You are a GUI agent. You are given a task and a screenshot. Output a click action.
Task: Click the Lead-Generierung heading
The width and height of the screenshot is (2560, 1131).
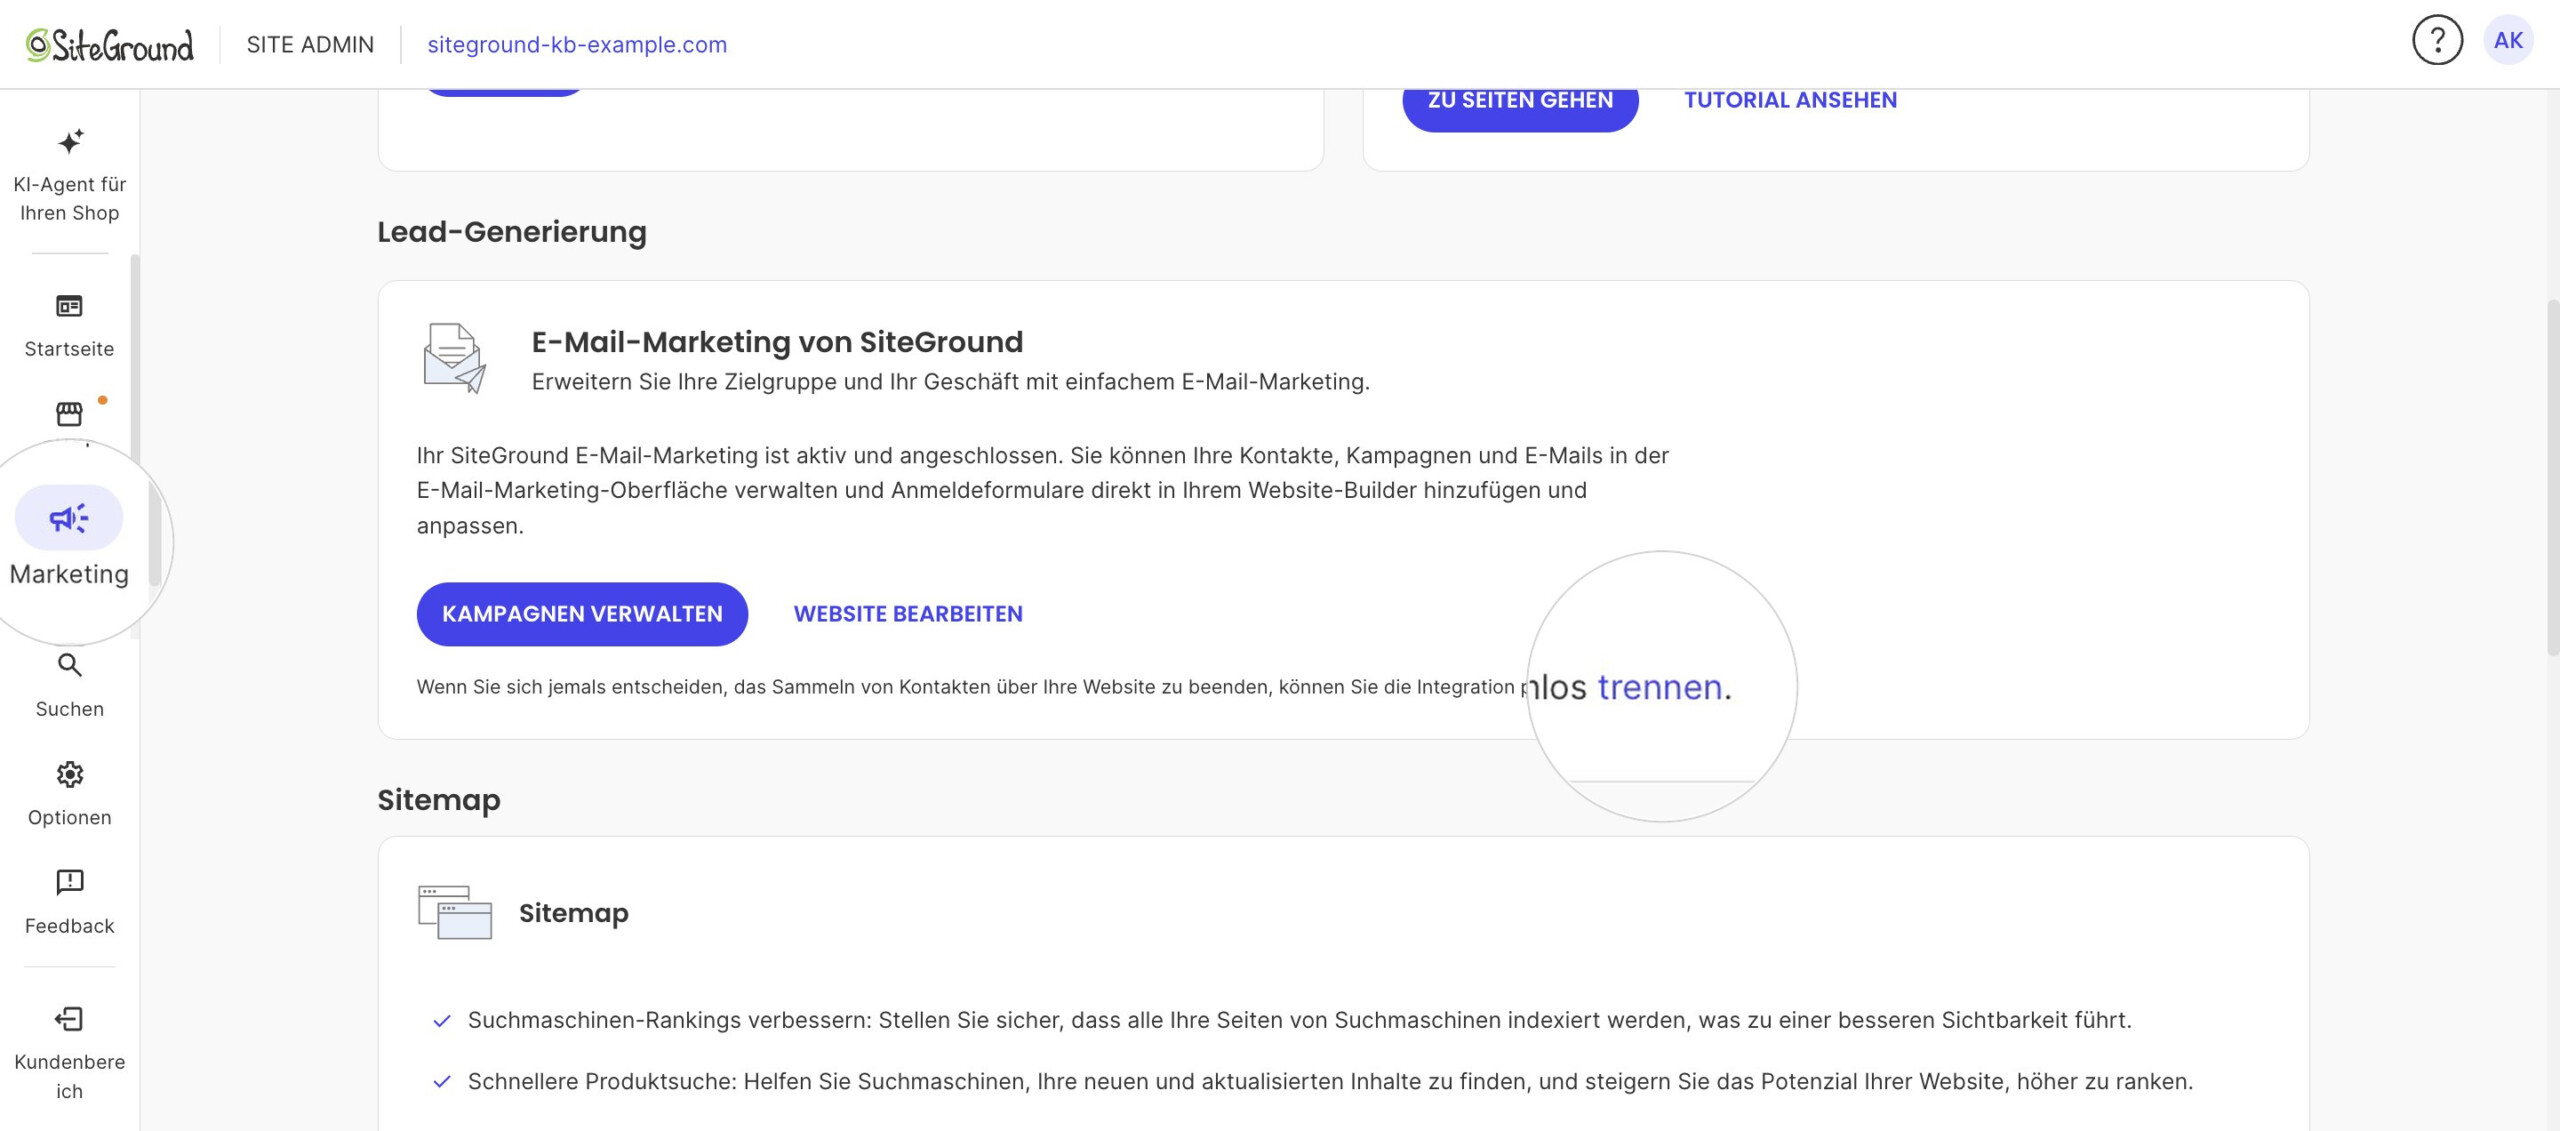click(512, 232)
